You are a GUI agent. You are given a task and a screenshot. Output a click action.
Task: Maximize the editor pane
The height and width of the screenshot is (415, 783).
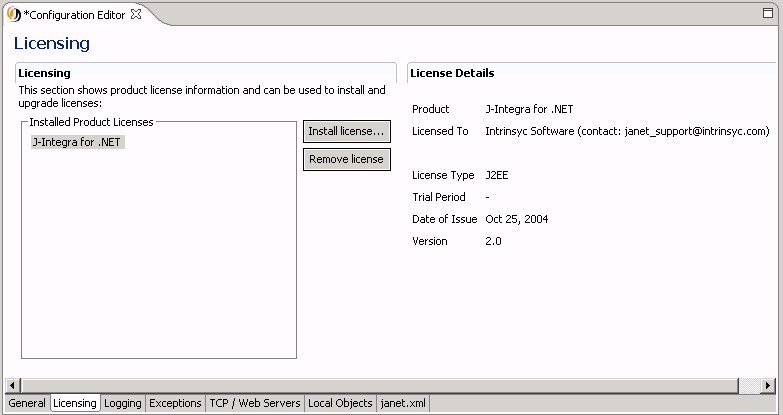coord(768,13)
